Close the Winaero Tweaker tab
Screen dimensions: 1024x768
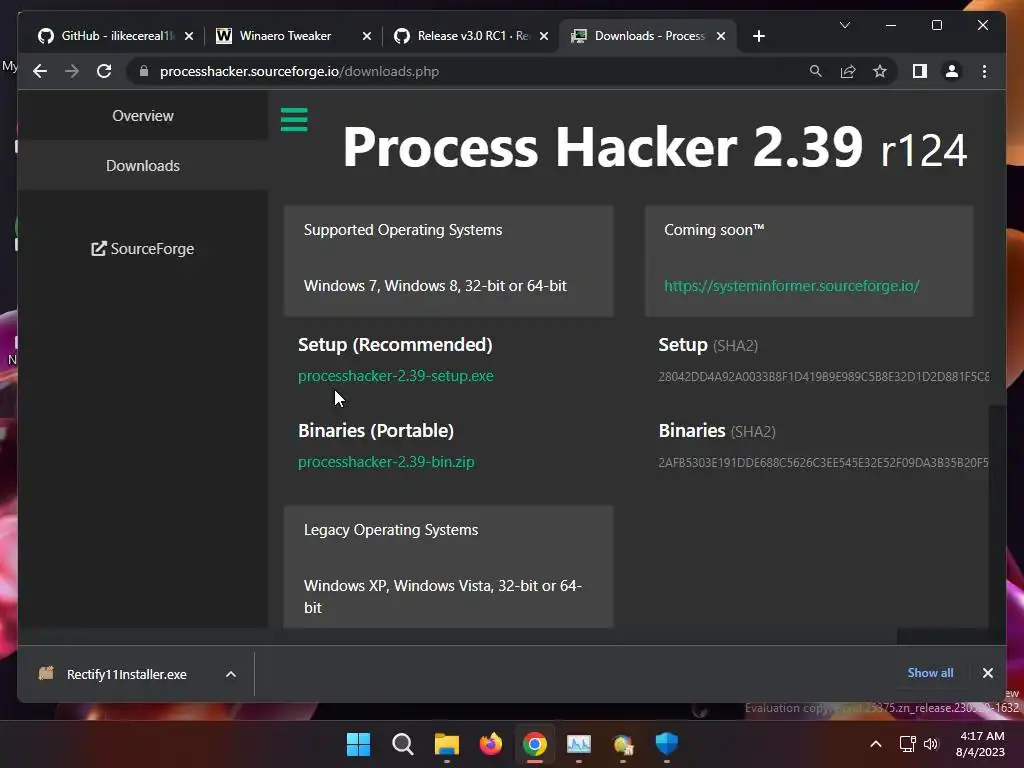coord(366,36)
